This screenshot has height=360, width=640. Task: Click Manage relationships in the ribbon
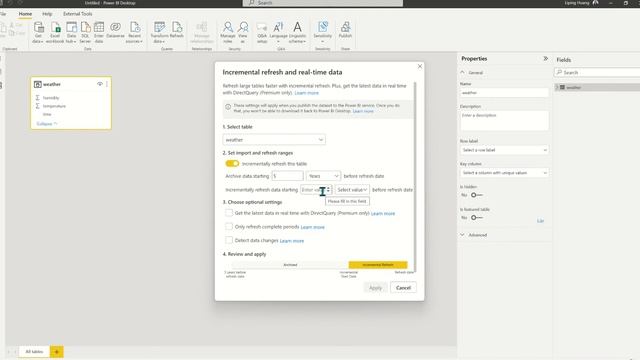(x=202, y=32)
